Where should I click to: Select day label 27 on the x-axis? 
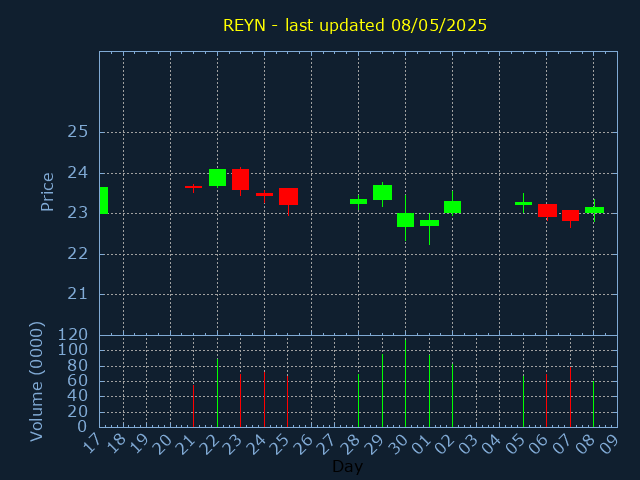coord(327,444)
